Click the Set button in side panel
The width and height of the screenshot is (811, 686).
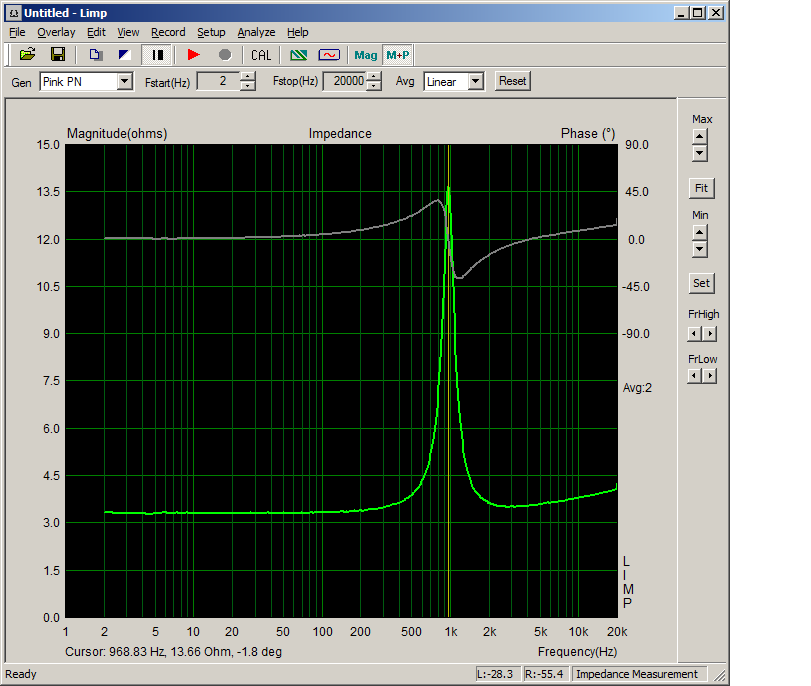[x=701, y=283]
